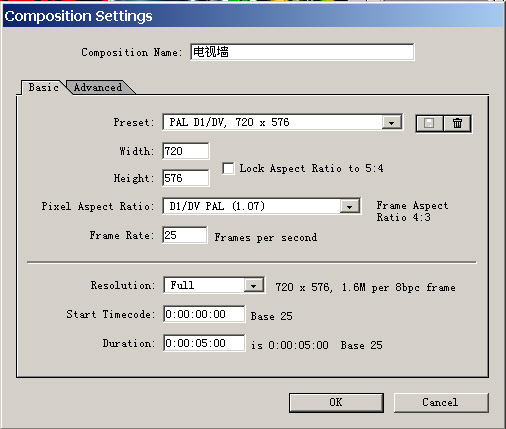The image size is (506, 429).
Task: Enable Lock Aspect Ratio to 5:4 checkbox
Action: [228, 168]
